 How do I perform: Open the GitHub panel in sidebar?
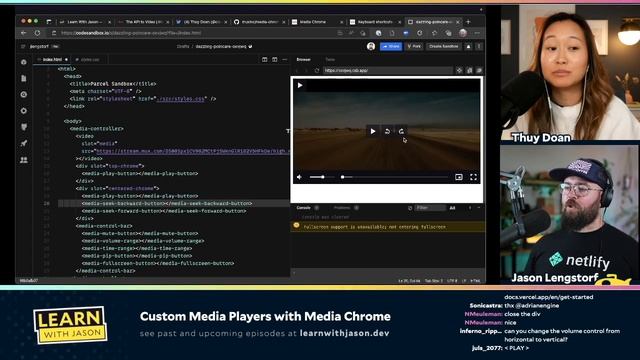(24, 127)
